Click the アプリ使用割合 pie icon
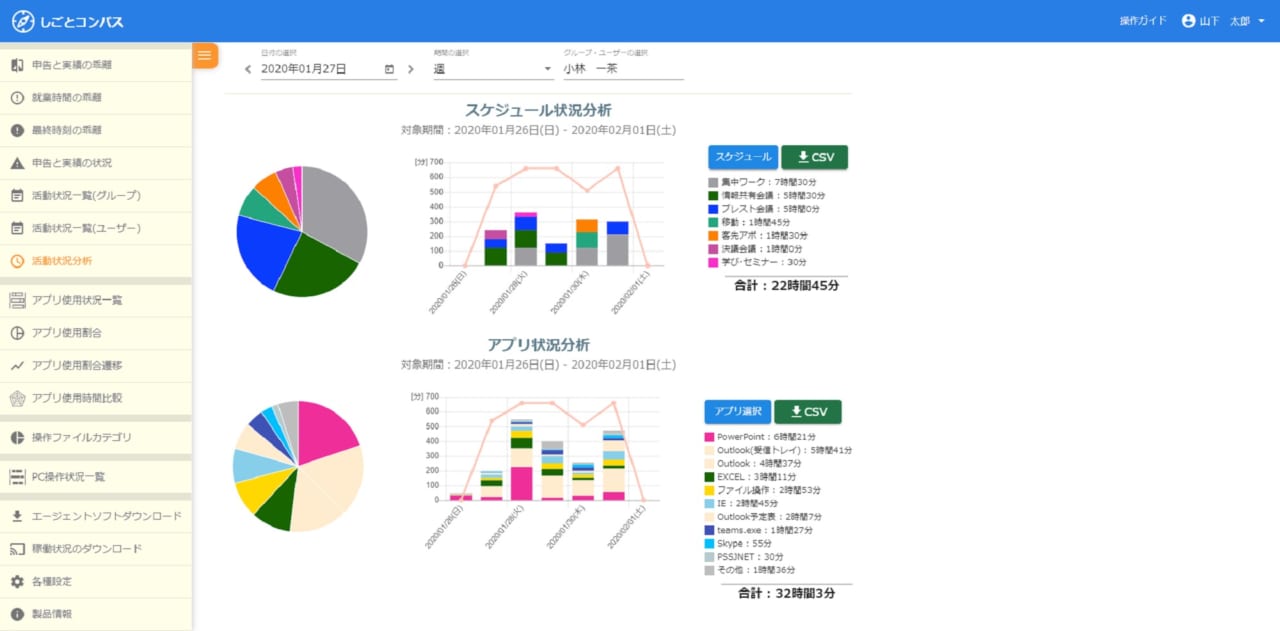The width and height of the screenshot is (1280, 631). click(17, 333)
